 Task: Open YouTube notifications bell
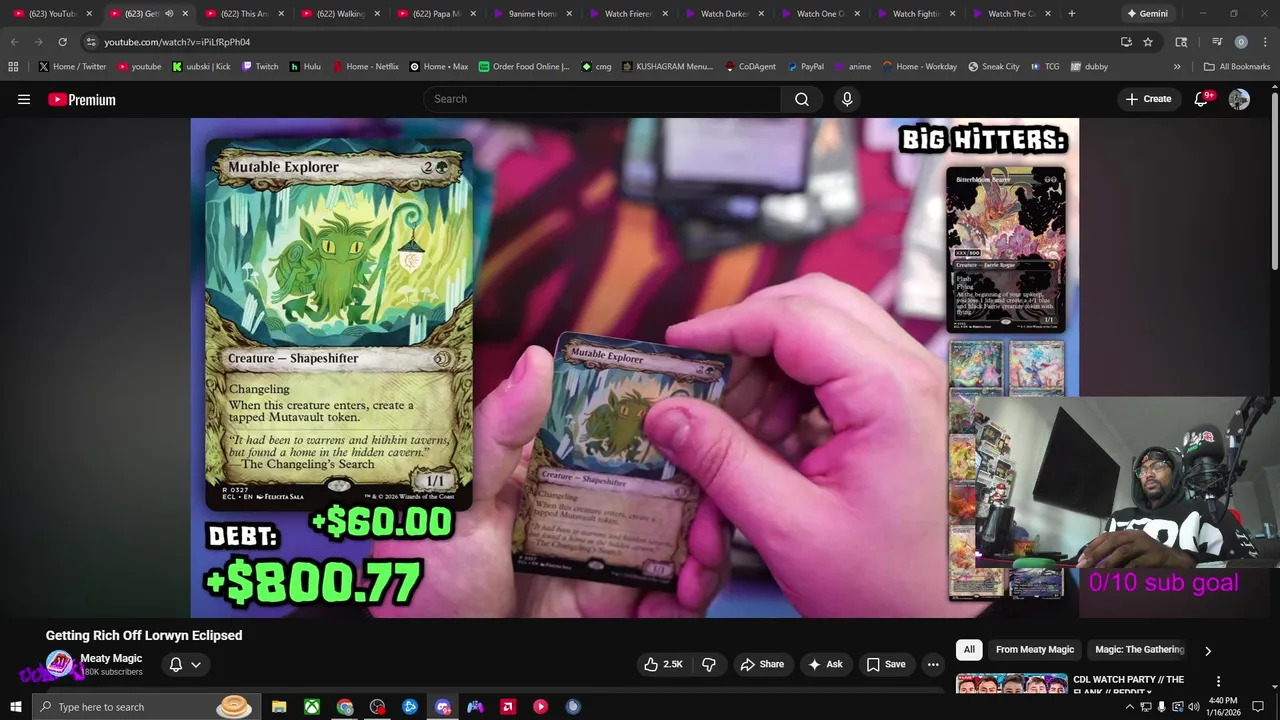point(1201,99)
